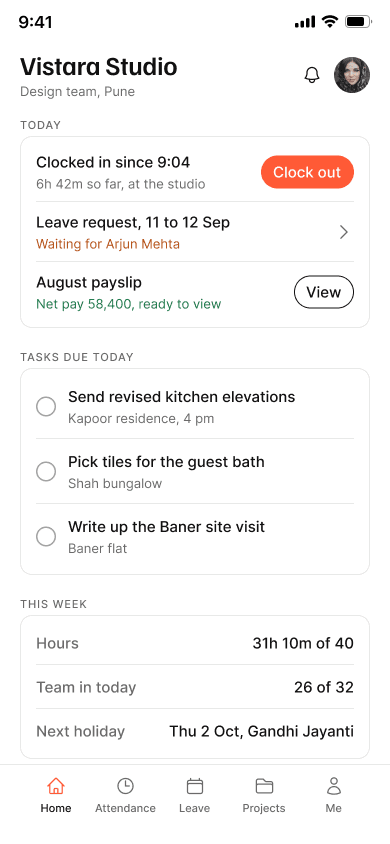View the August payslip
The height and width of the screenshot is (844, 390).
tap(324, 292)
